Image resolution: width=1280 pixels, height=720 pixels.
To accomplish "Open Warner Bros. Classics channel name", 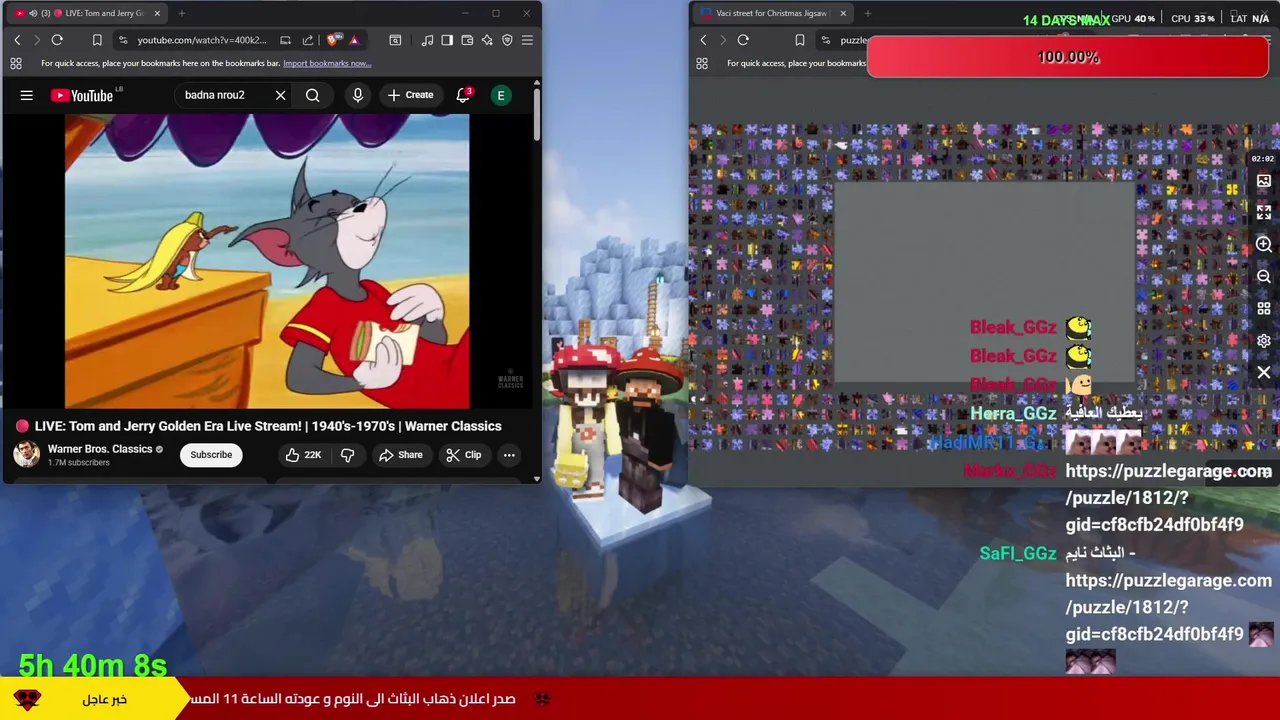I will (x=100, y=449).
